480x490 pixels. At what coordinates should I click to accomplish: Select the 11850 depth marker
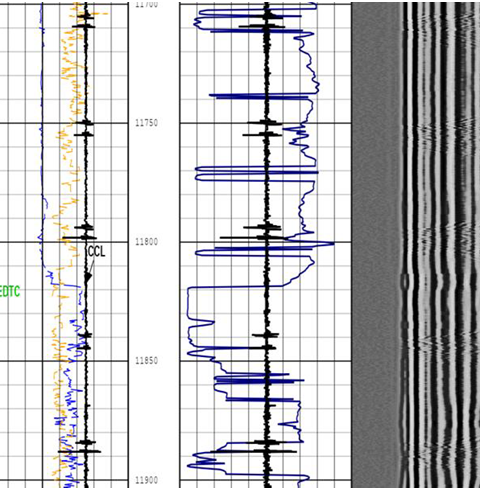[x=147, y=361]
